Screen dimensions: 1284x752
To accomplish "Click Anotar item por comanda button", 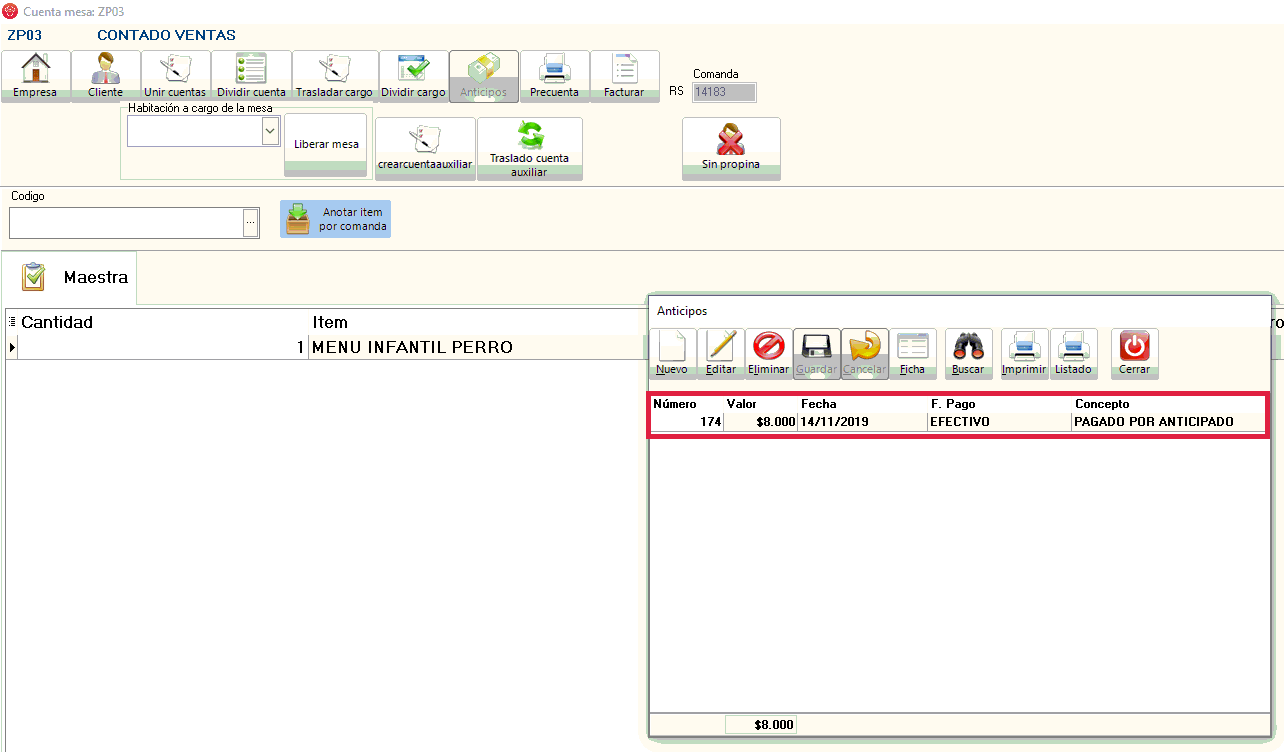I will (x=335, y=219).
